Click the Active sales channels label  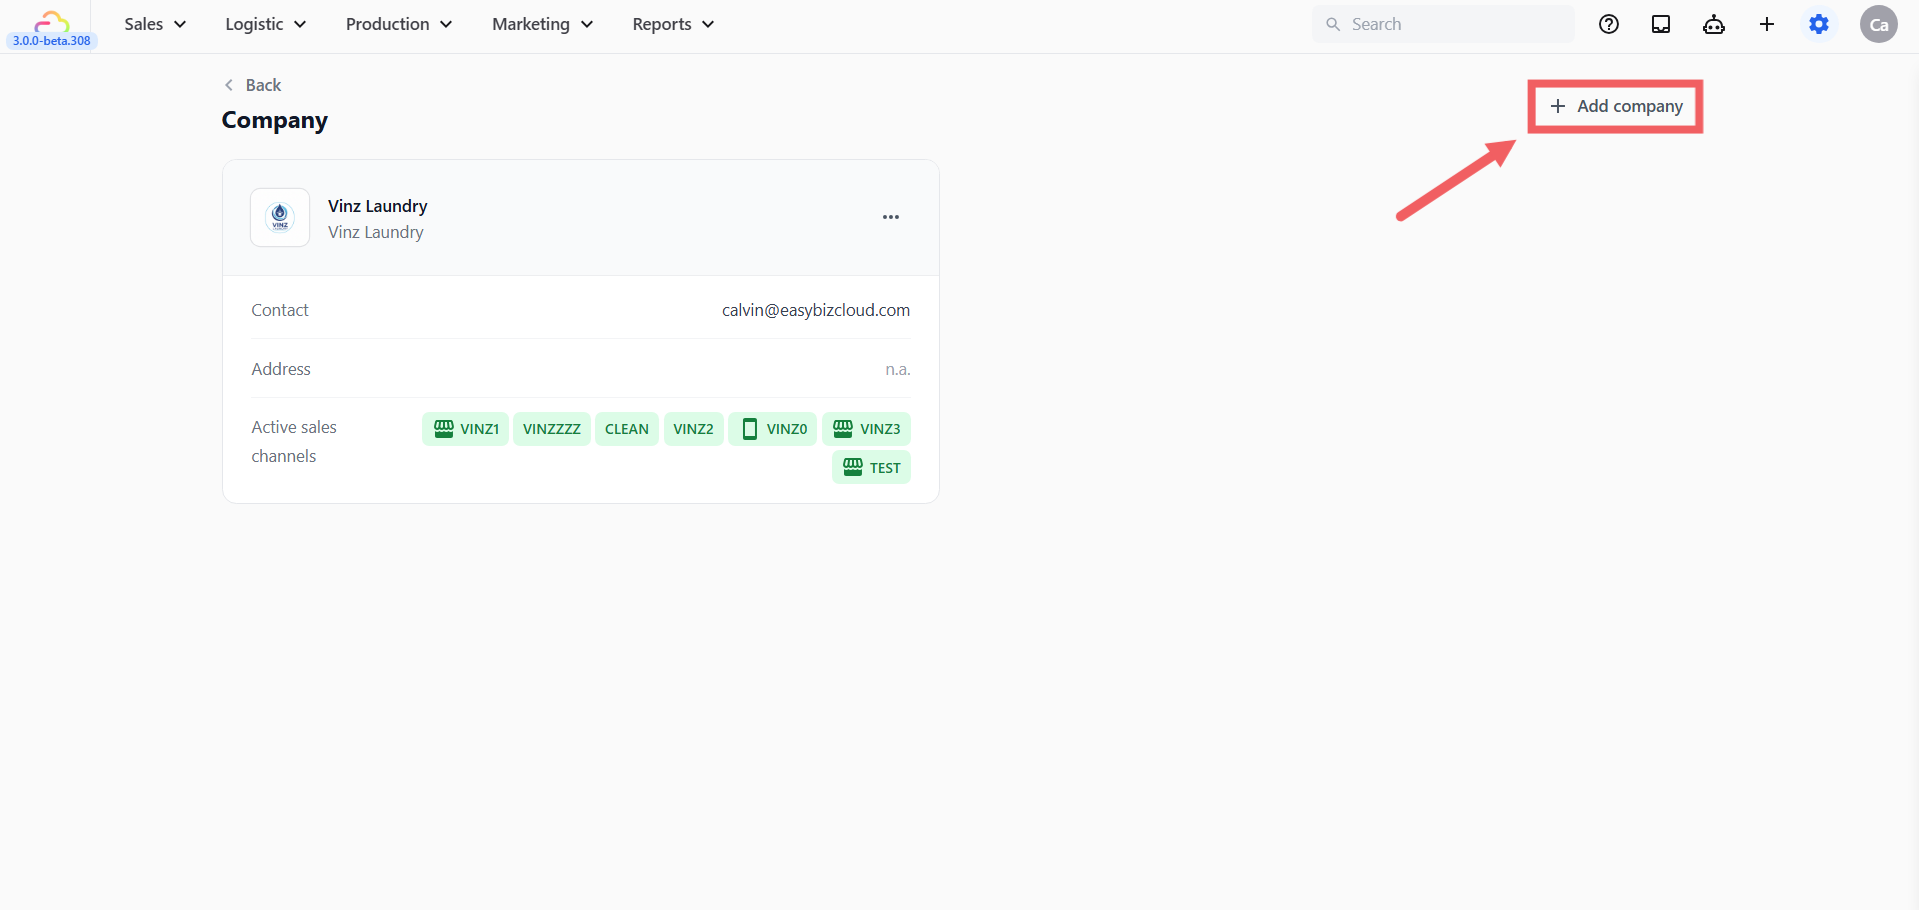tap(294, 441)
